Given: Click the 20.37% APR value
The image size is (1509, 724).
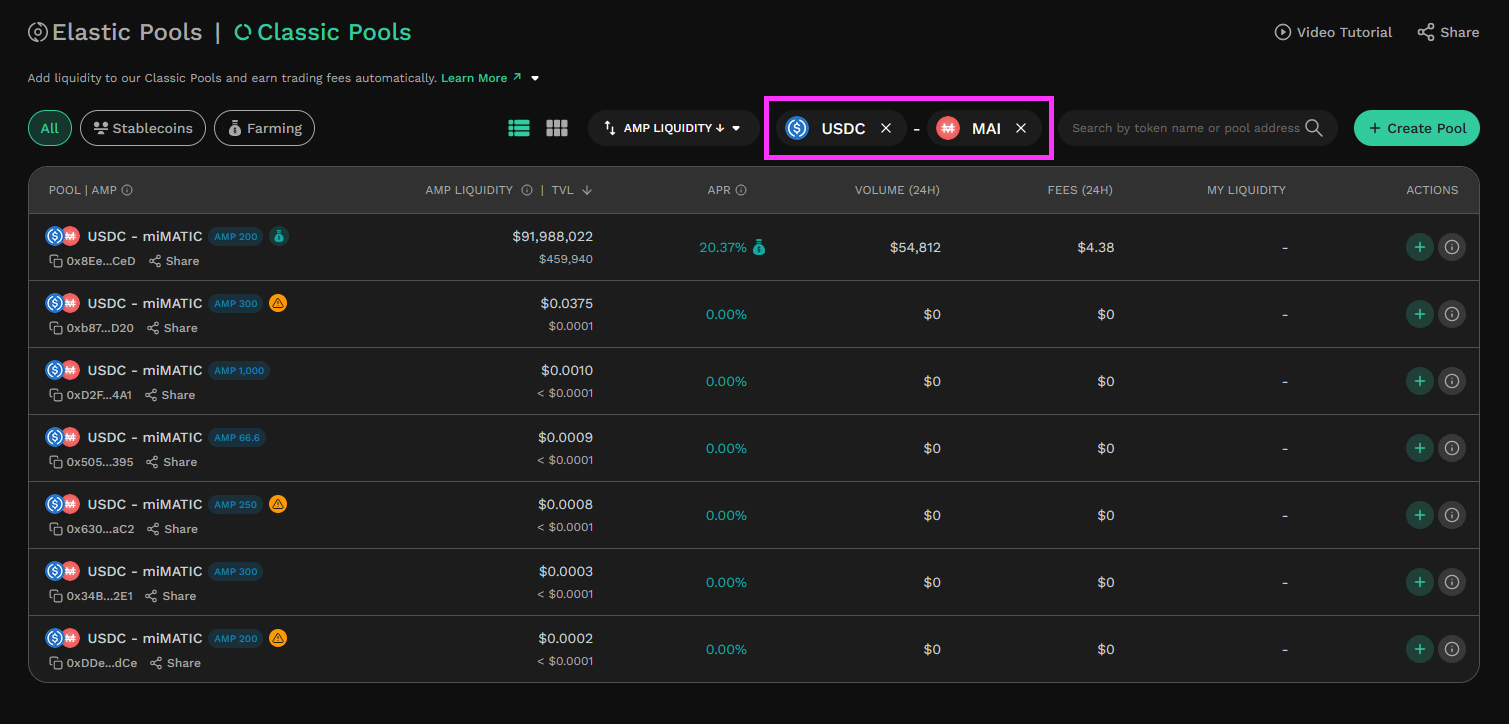Looking at the screenshot, I should tap(723, 247).
